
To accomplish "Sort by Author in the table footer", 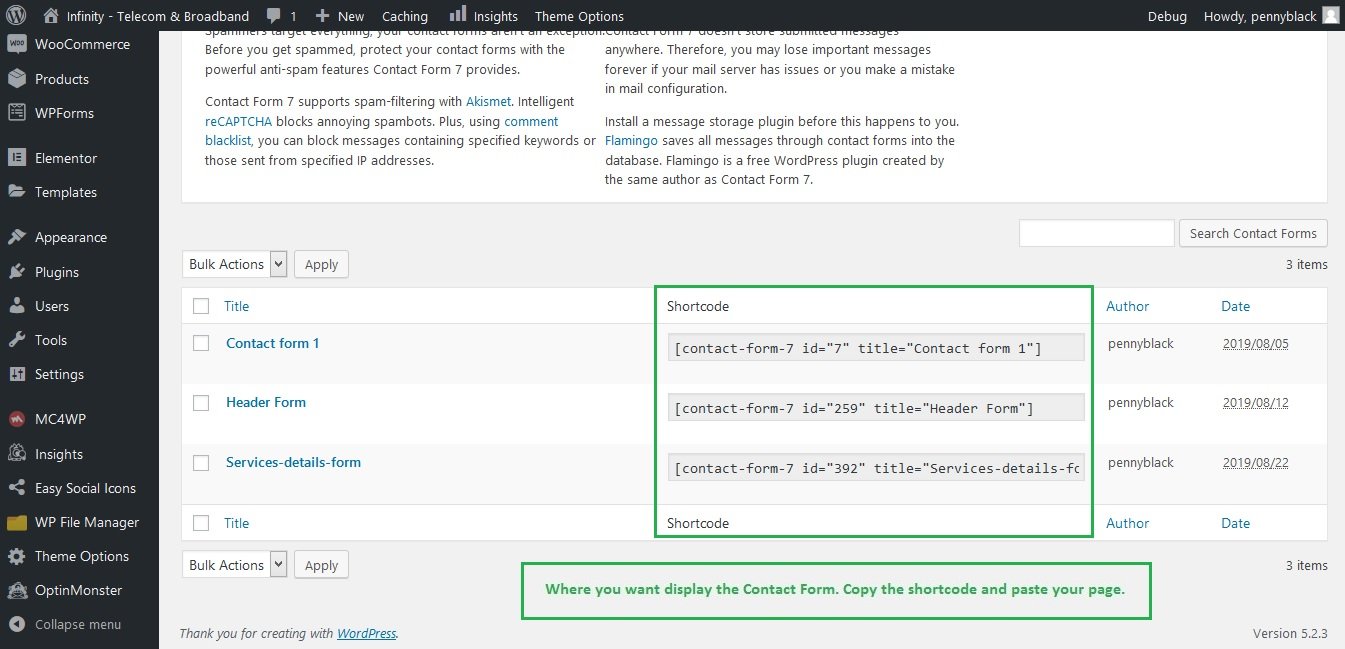I will (1127, 523).
